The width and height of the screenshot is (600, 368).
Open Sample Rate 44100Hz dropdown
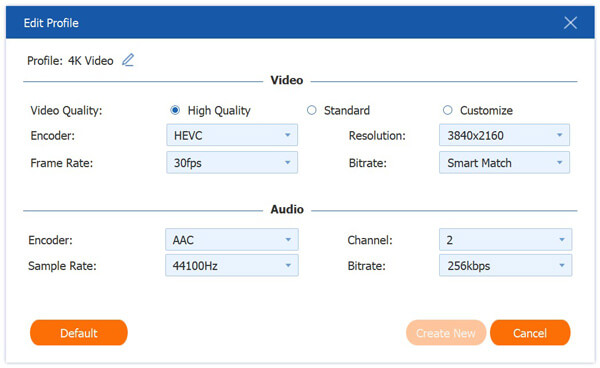pos(232,265)
